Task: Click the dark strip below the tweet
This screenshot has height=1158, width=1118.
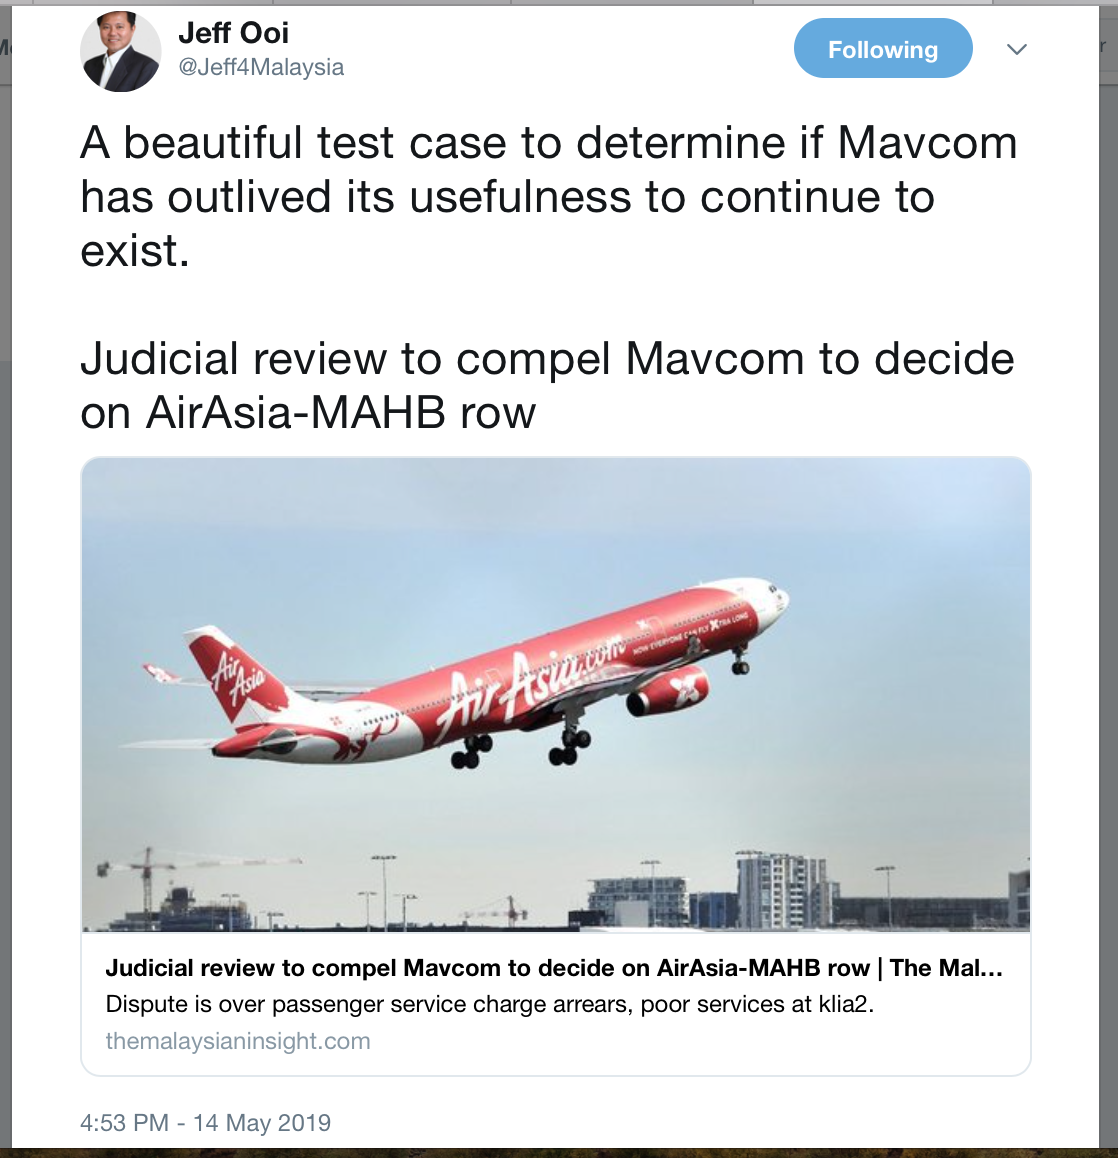Action: (558, 1152)
